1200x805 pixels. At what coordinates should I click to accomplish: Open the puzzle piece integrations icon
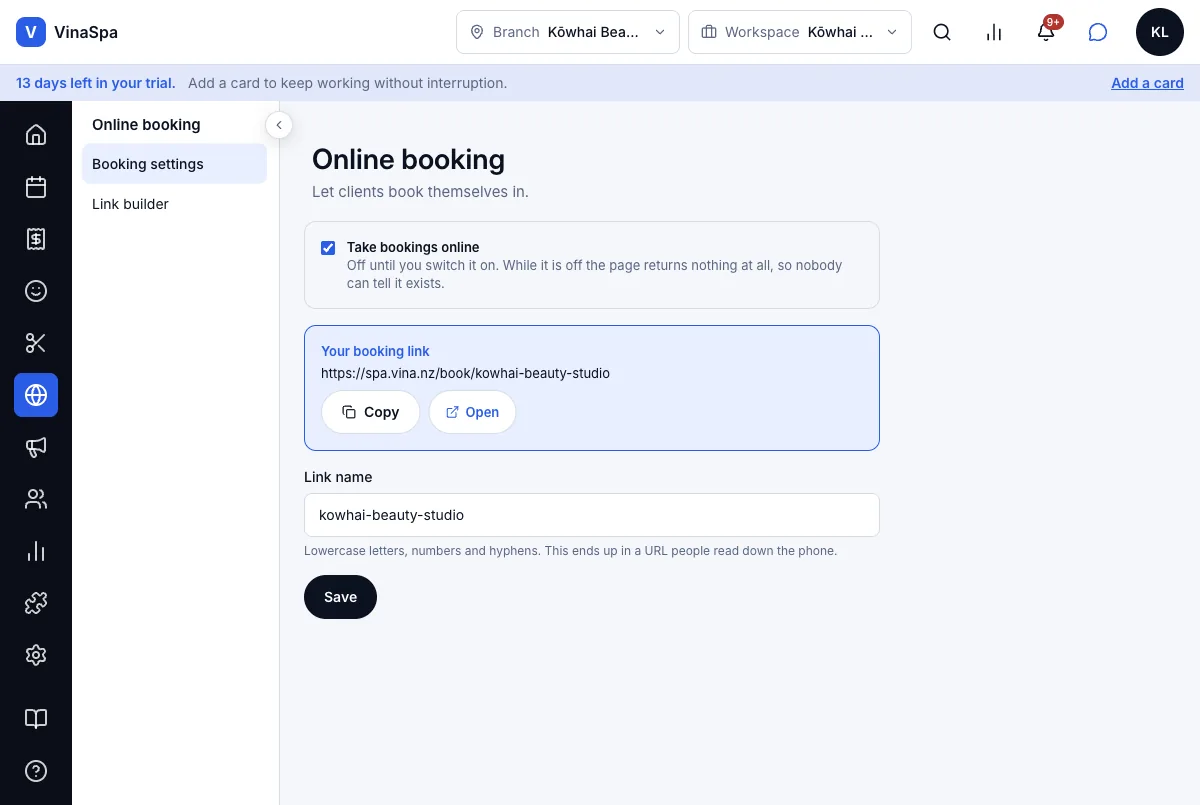coord(36,603)
